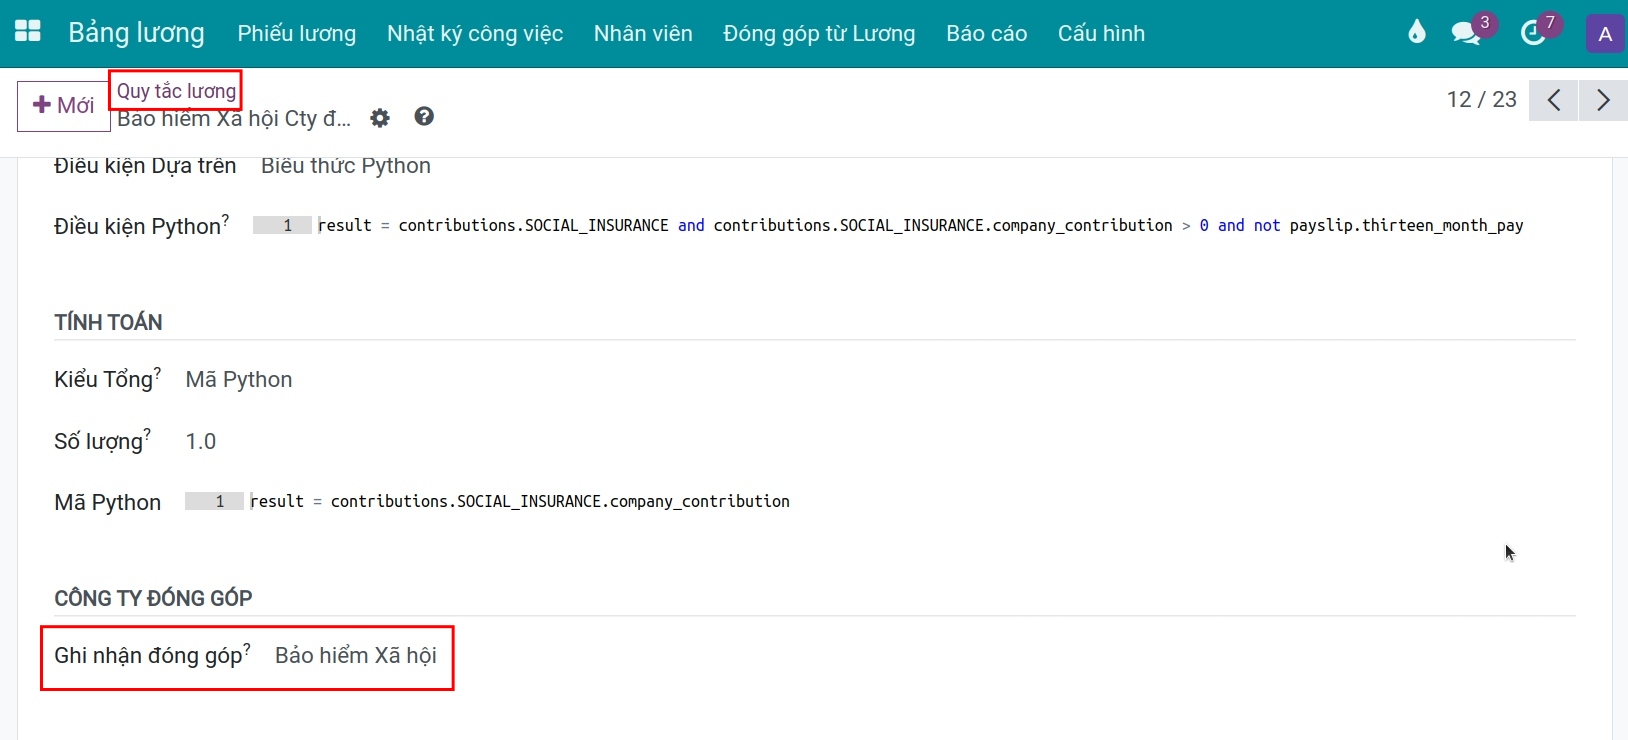Click the Mới button to create record
The height and width of the screenshot is (740, 1628).
click(x=63, y=105)
